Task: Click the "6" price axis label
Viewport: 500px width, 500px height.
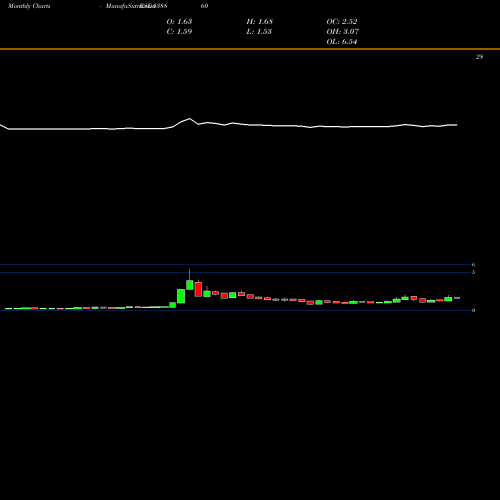Action: coord(473,265)
